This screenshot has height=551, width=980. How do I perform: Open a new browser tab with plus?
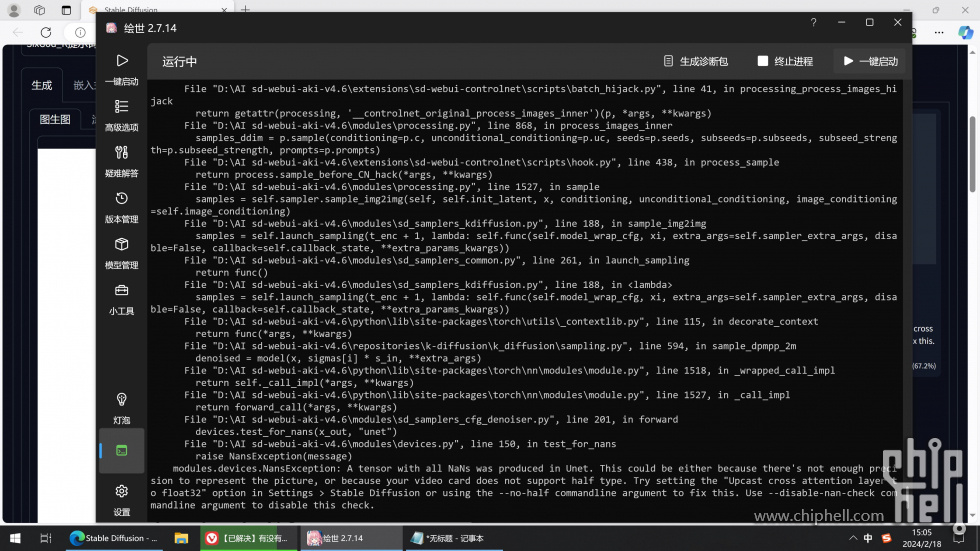point(245,10)
